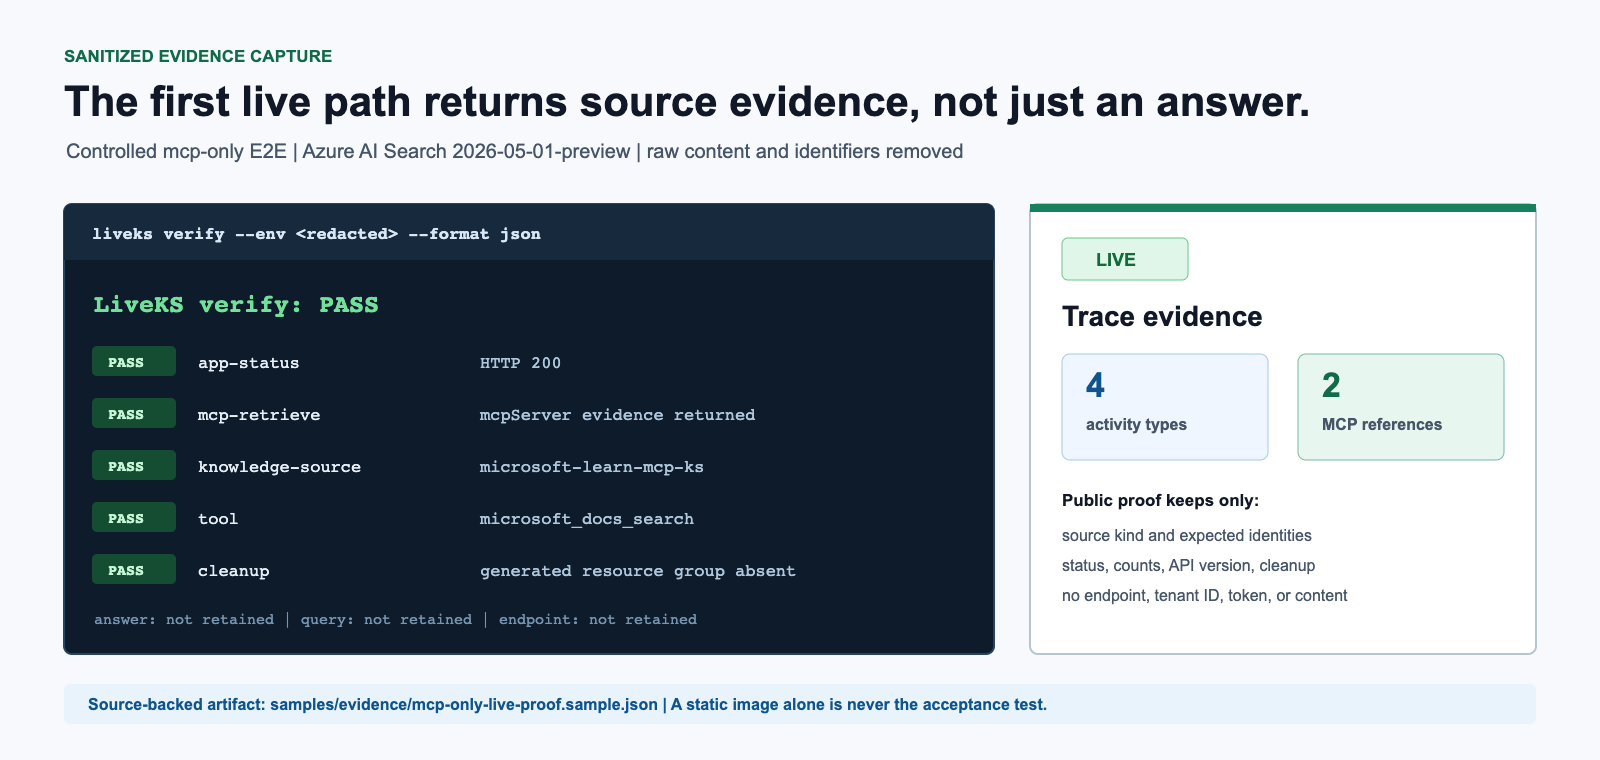Click 'endpoint: not retained' note
The height and width of the screenshot is (760, 1600).
(x=598, y=620)
